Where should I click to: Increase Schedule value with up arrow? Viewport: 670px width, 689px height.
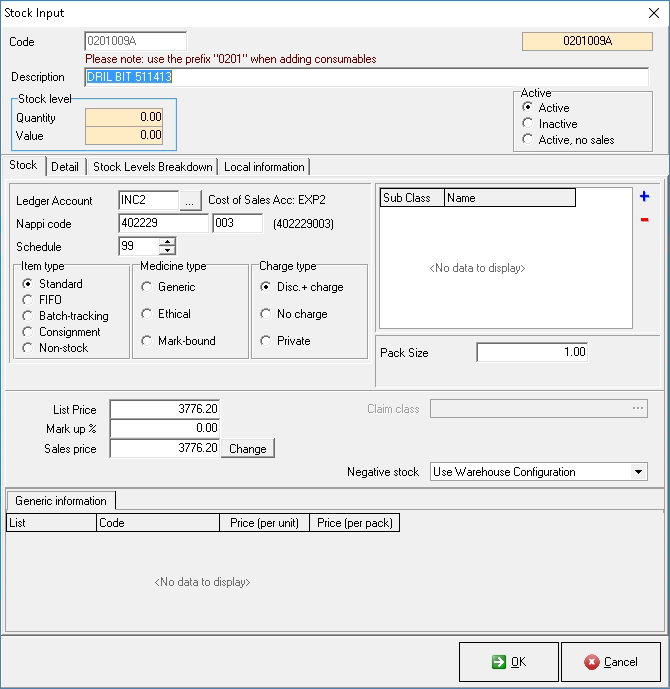pos(167,241)
